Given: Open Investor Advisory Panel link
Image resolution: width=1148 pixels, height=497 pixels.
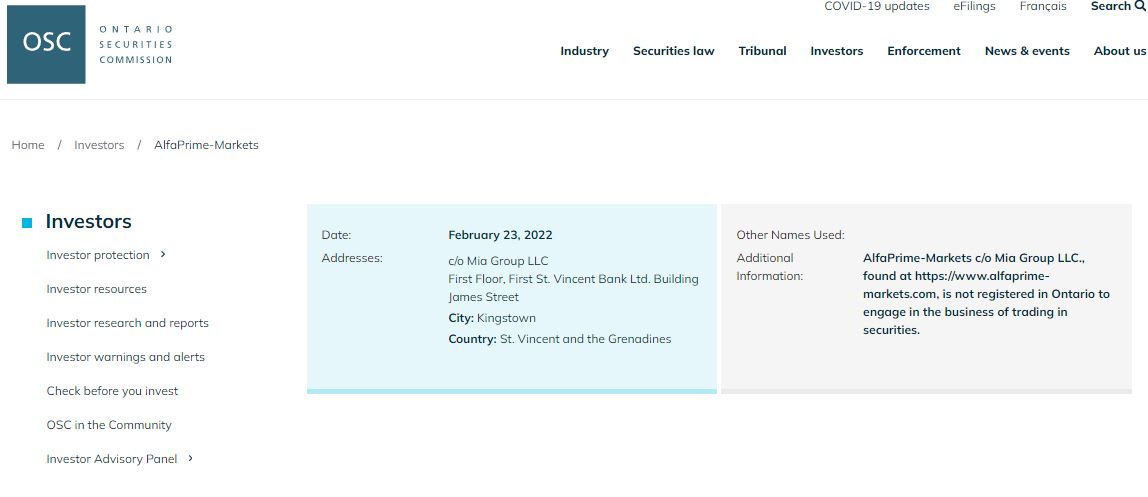Looking at the screenshot, I should [x=112, y=459].
